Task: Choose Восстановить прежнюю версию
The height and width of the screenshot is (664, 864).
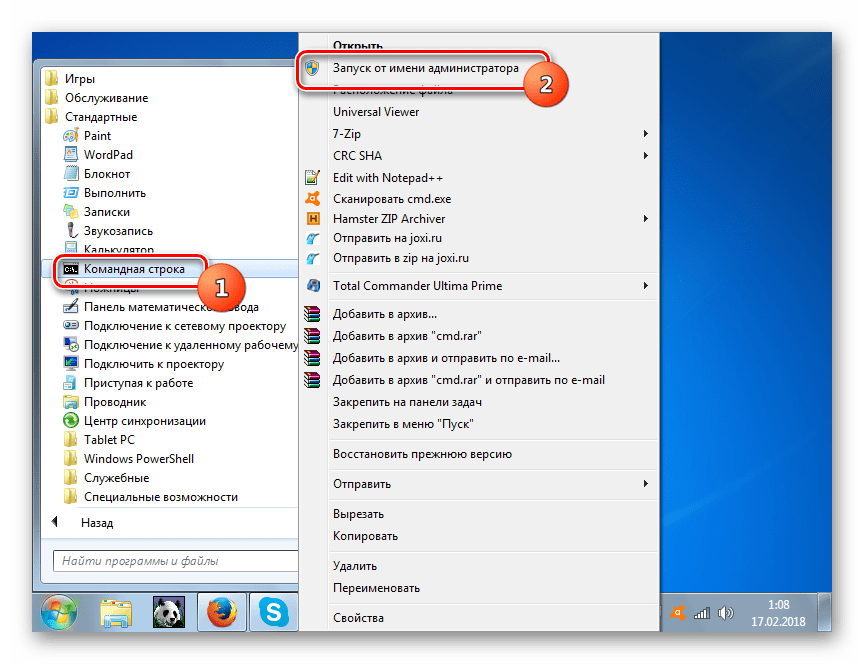Action: (422, 454)
